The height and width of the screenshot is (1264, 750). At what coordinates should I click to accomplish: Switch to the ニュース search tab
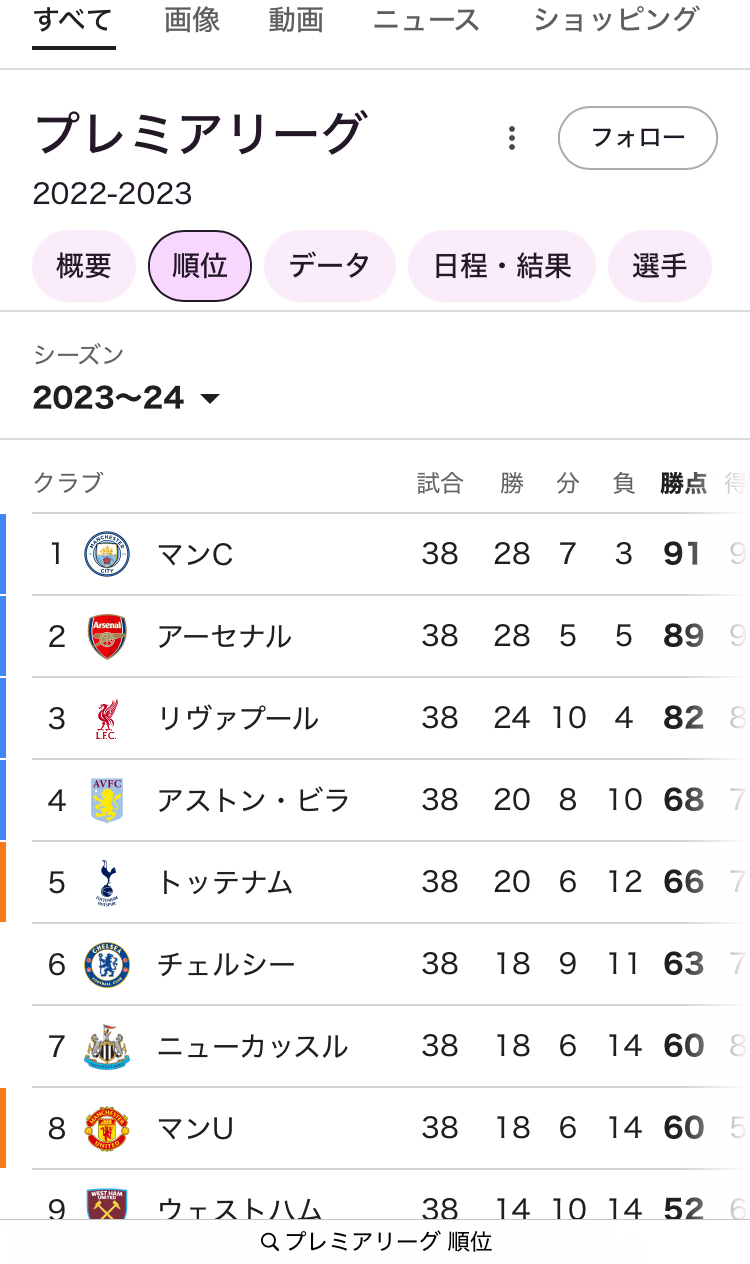tap(426, 20)
